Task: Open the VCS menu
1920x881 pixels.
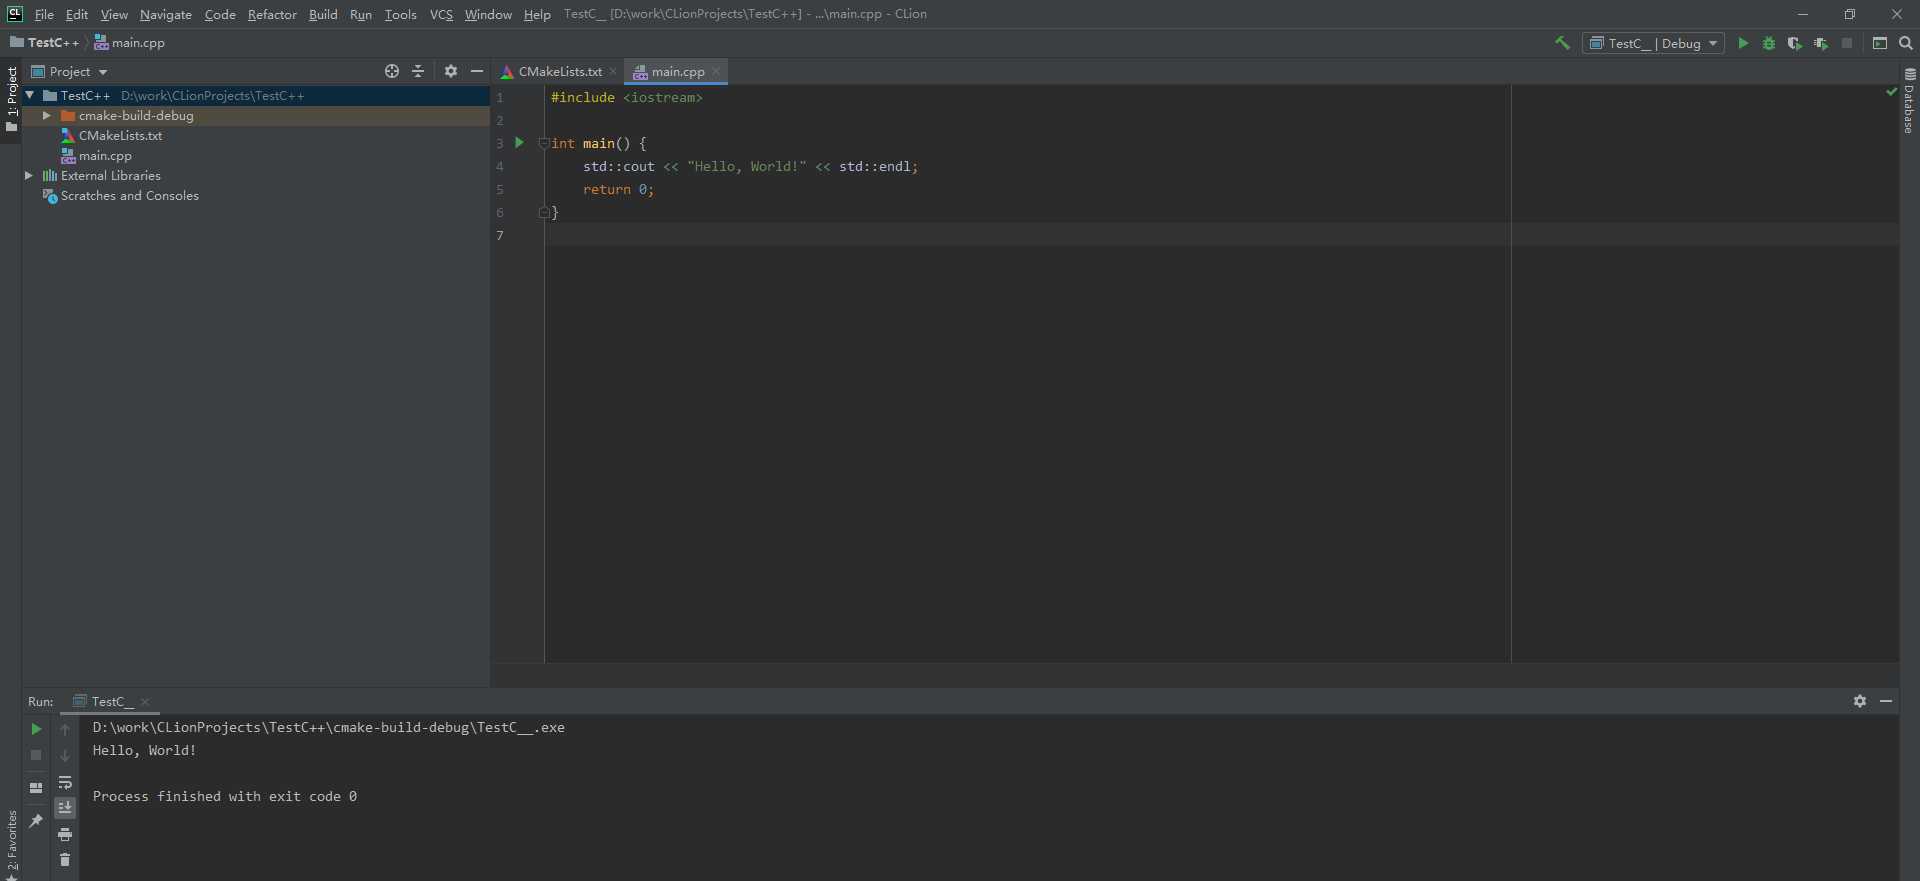Action: pyautogui.click(x=441, y=14)
